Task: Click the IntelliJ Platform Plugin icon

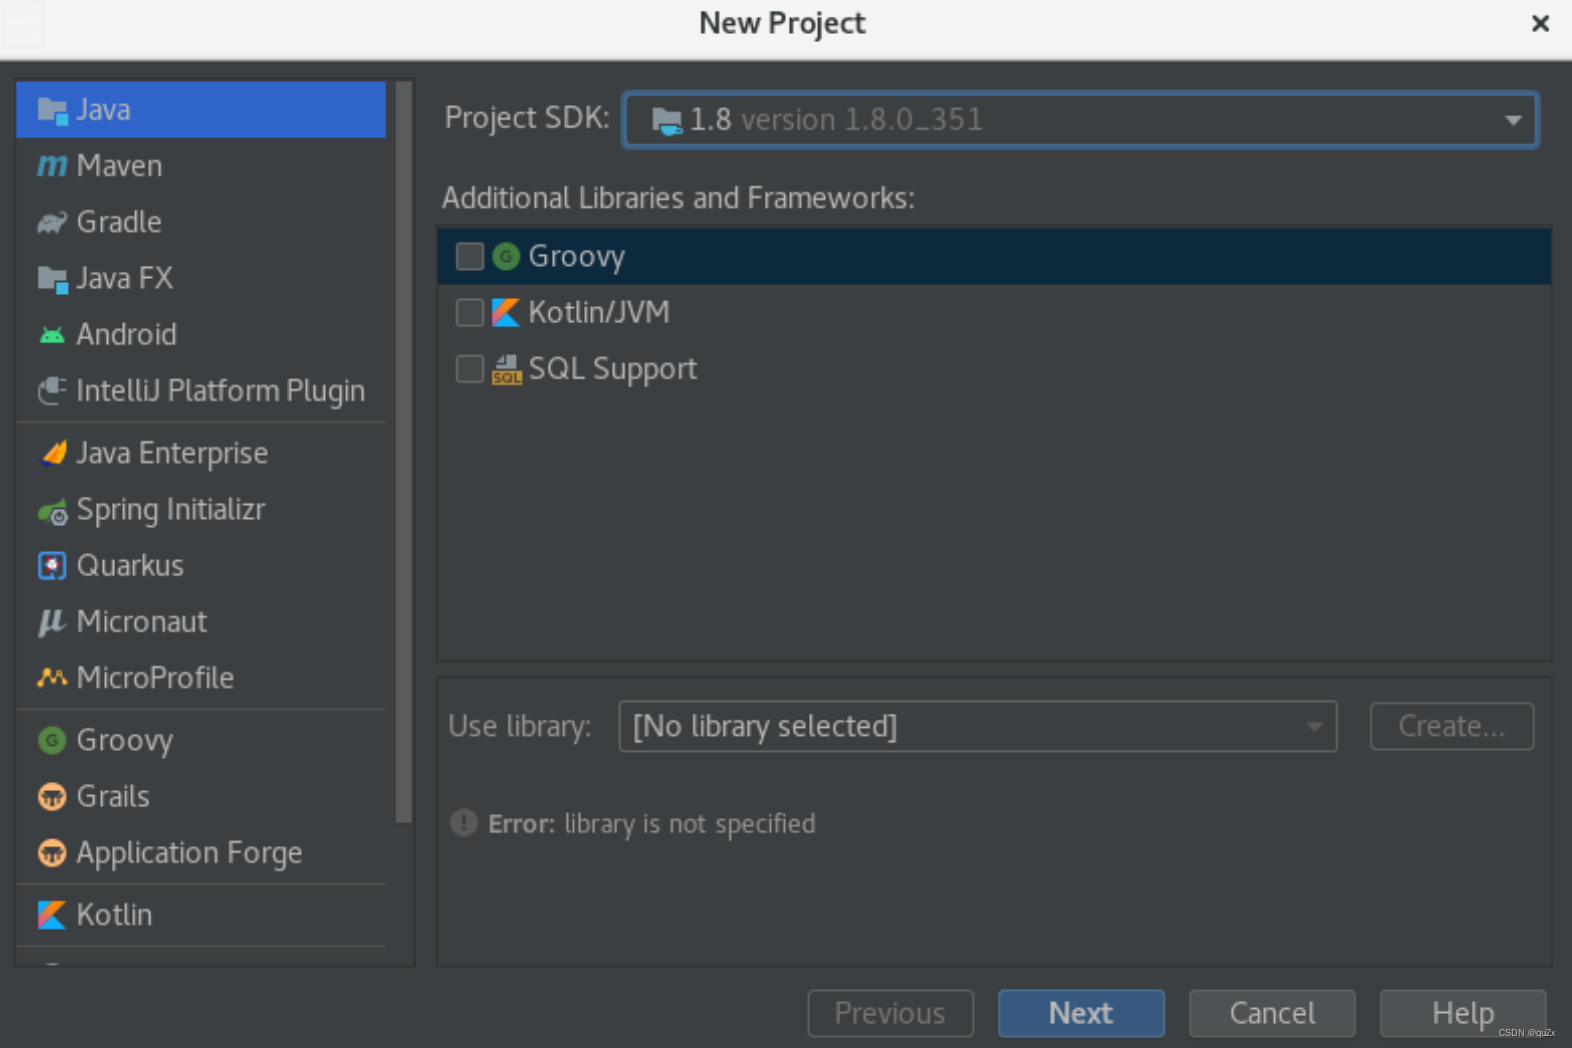Action: point(52,391)
